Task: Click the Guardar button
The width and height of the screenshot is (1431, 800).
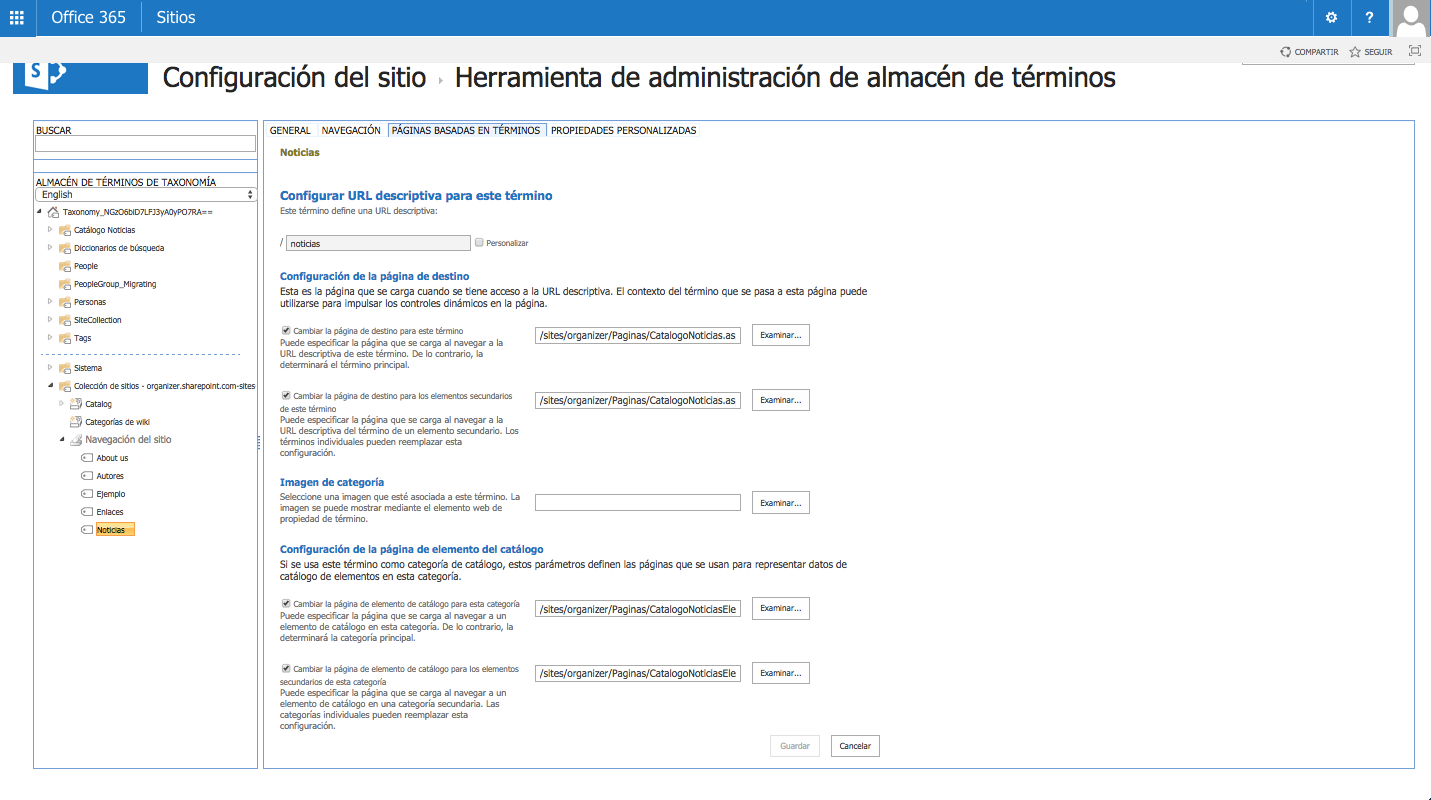Action: 793,745
